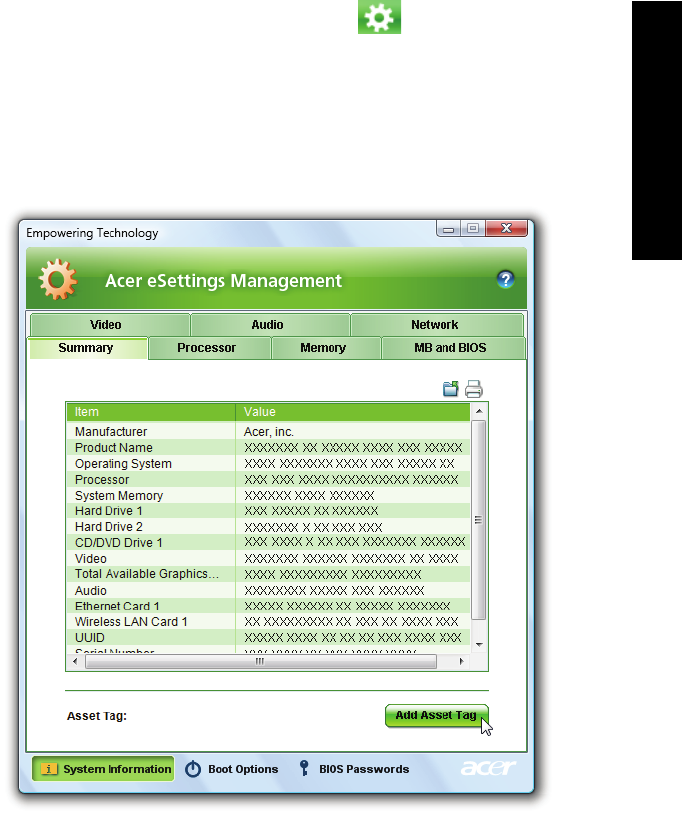Switch to the Audio tab
The width and height of the screenshot is (682, 815).
click(x=270, y=325)
